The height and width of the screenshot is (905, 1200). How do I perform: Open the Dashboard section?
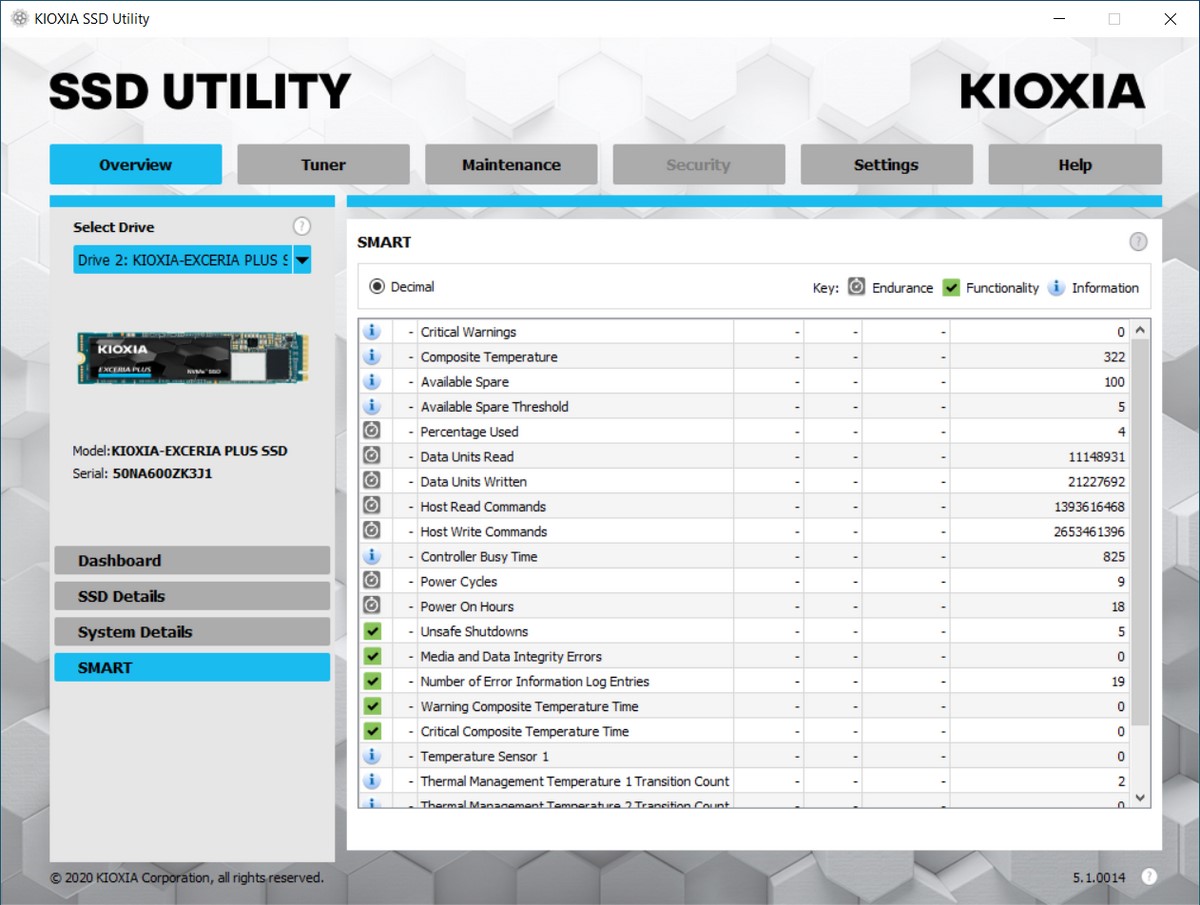(192, 561)
